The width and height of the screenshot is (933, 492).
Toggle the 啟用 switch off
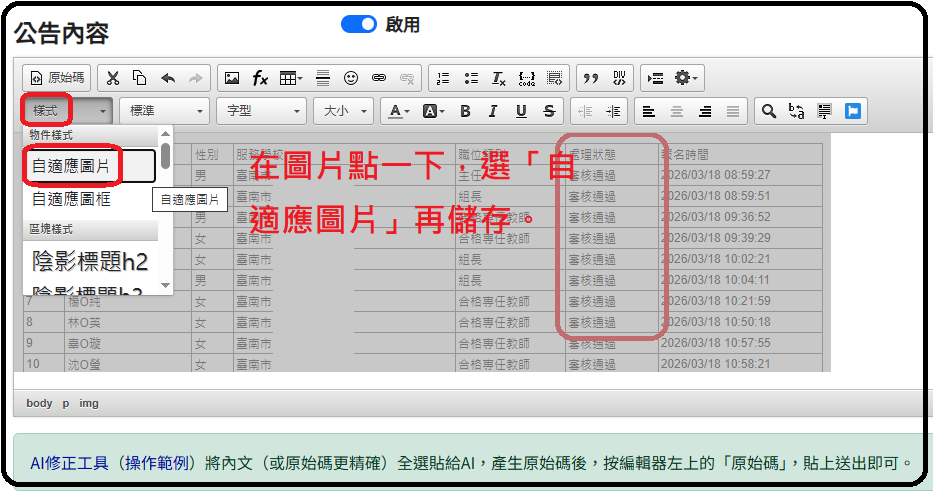[x=358, y=25]
